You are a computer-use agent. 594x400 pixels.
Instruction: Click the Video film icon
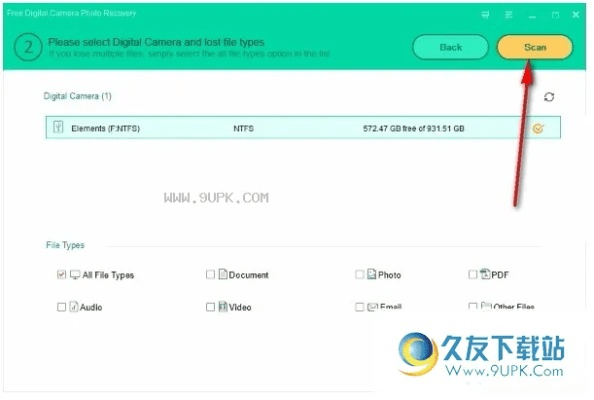tap(223, 306)
